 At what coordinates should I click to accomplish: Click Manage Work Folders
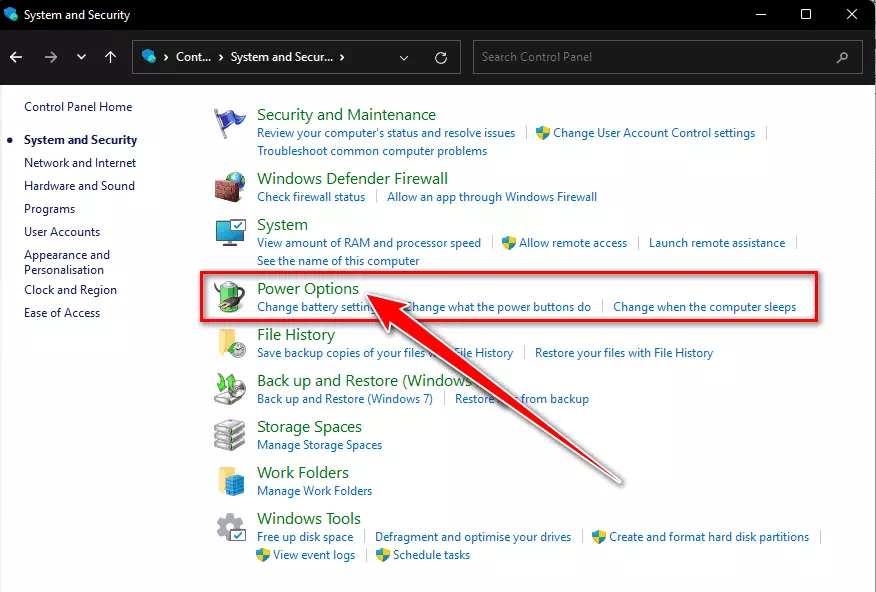tap(315, 491)
